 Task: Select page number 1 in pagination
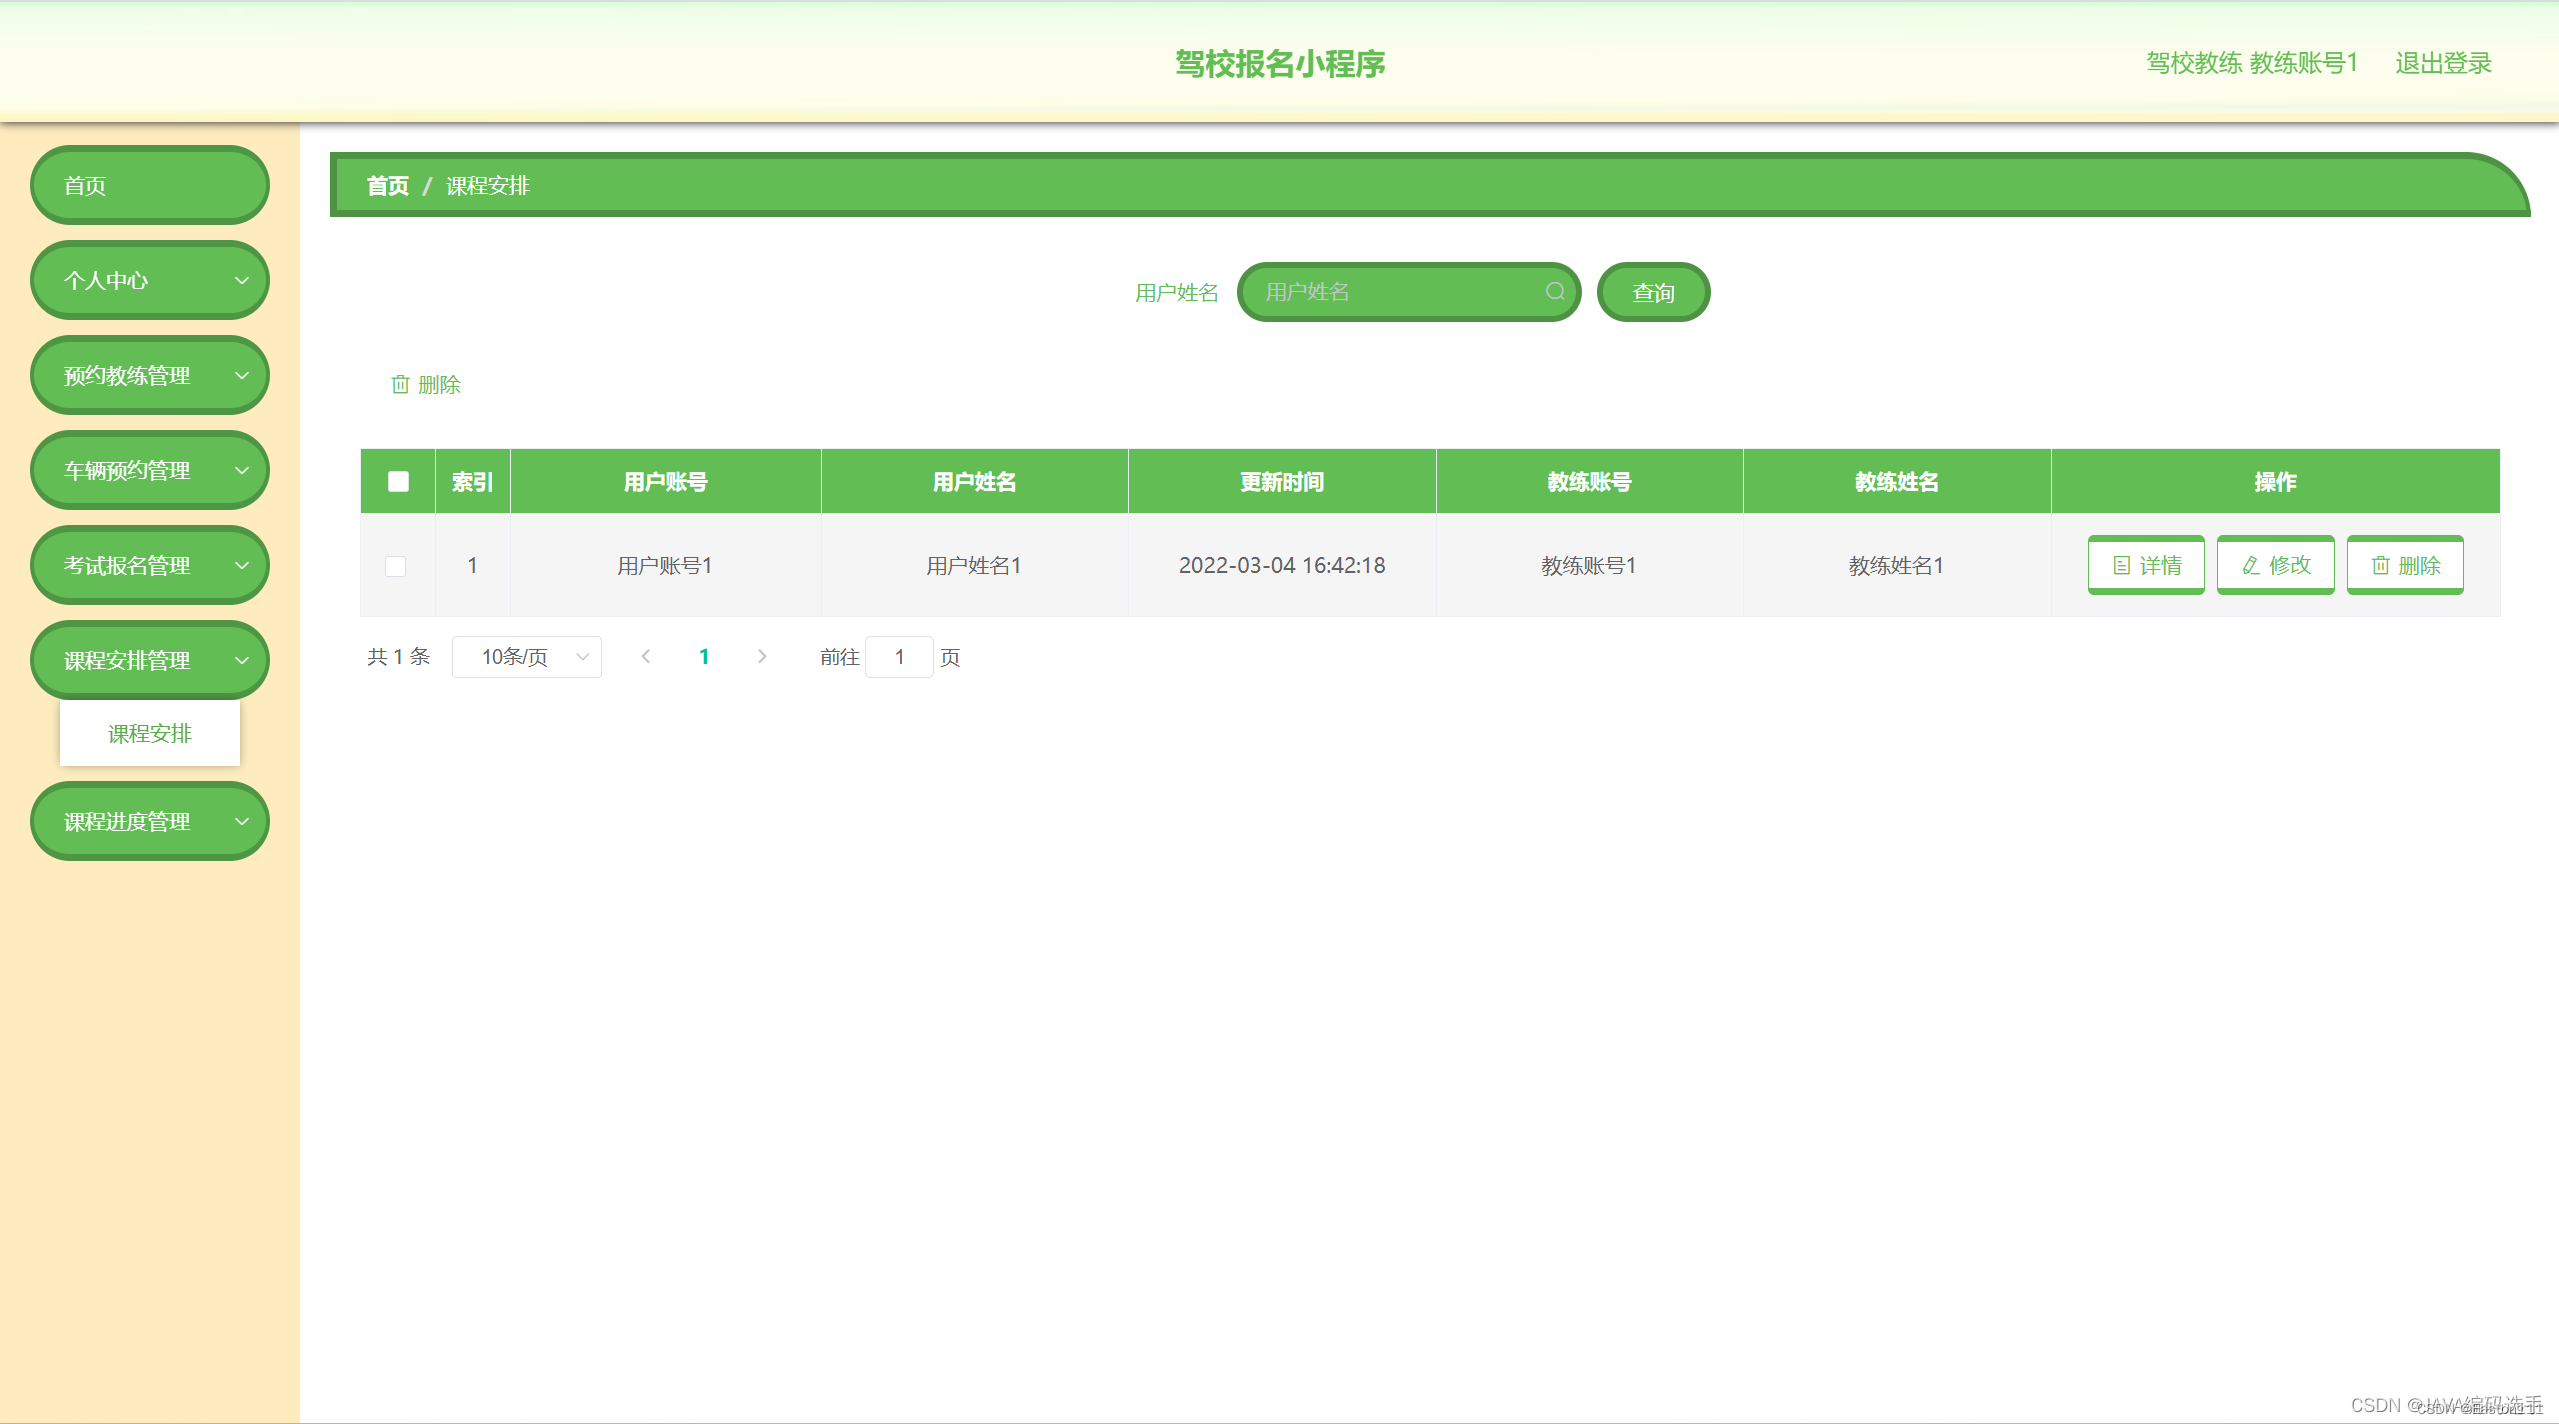click(x=704, y=657)
